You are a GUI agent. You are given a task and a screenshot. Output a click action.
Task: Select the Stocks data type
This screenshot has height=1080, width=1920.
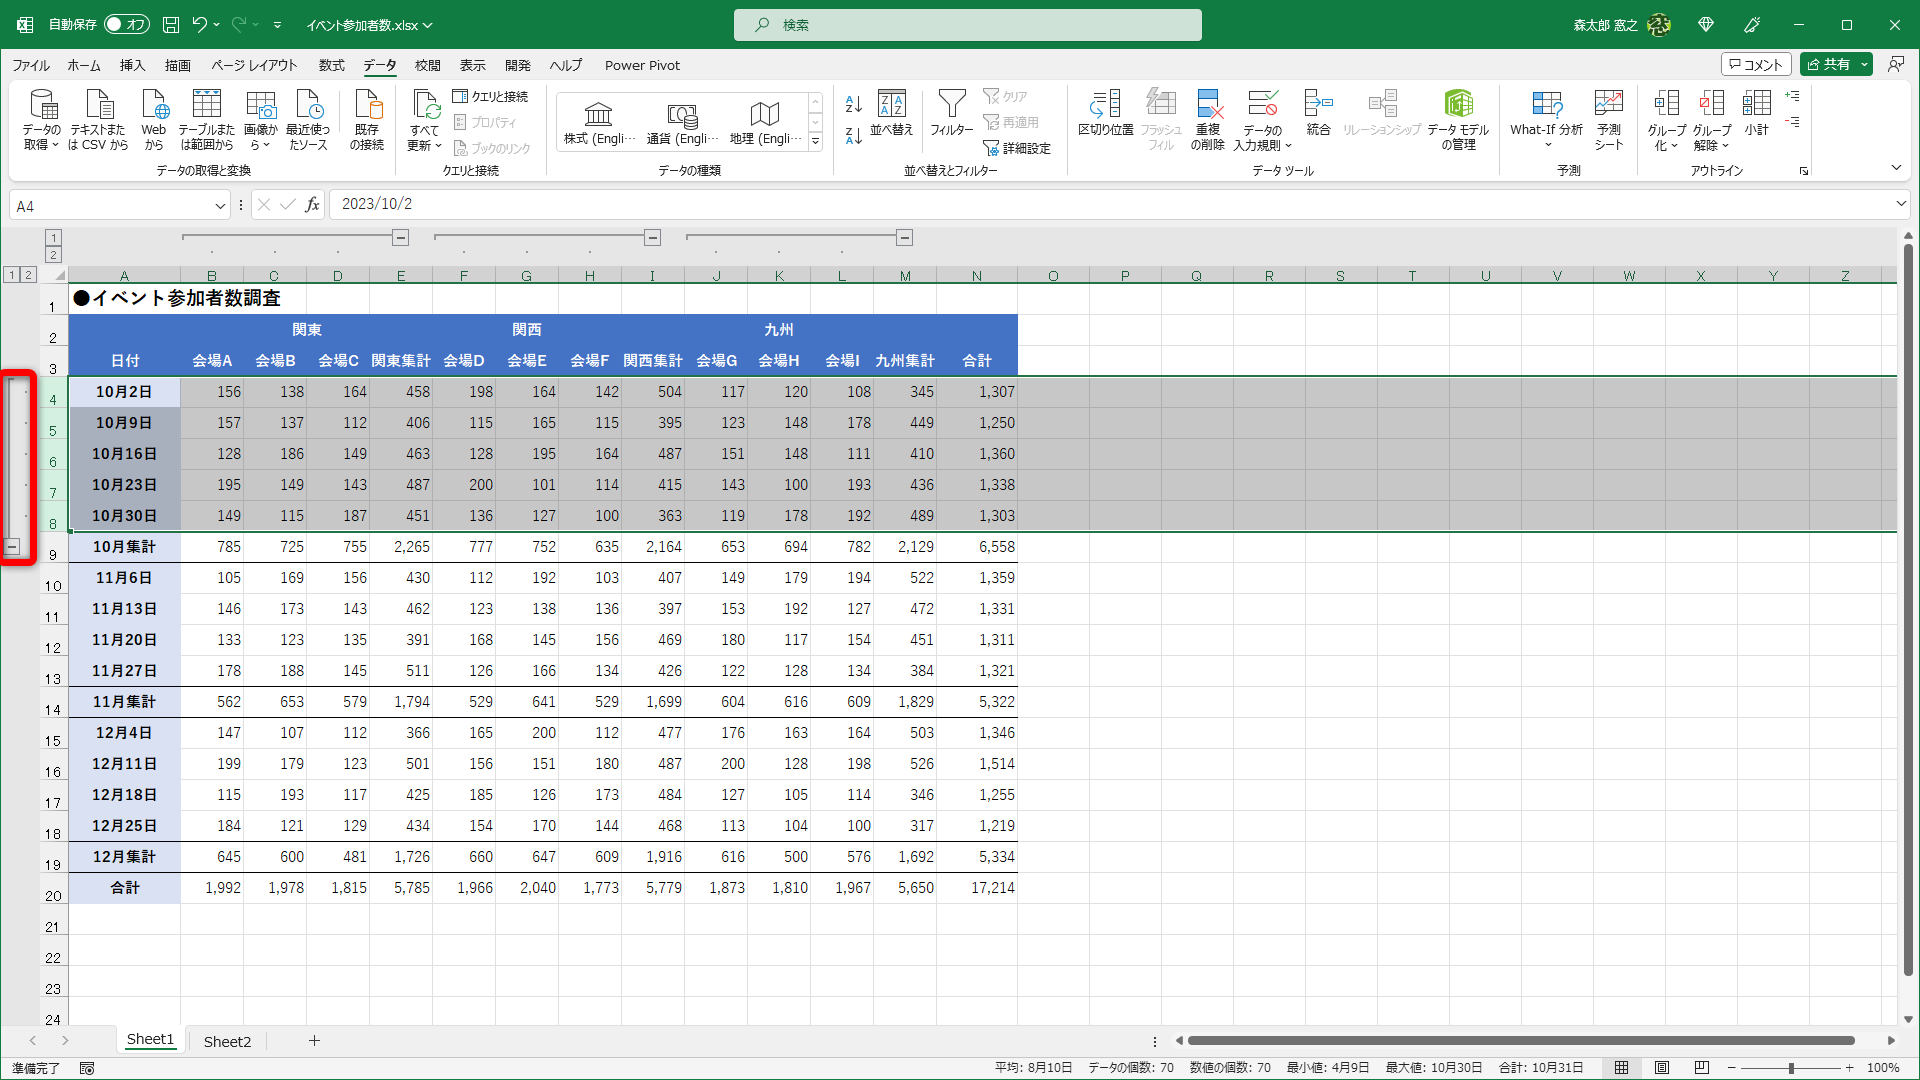(x=598, y=122)
